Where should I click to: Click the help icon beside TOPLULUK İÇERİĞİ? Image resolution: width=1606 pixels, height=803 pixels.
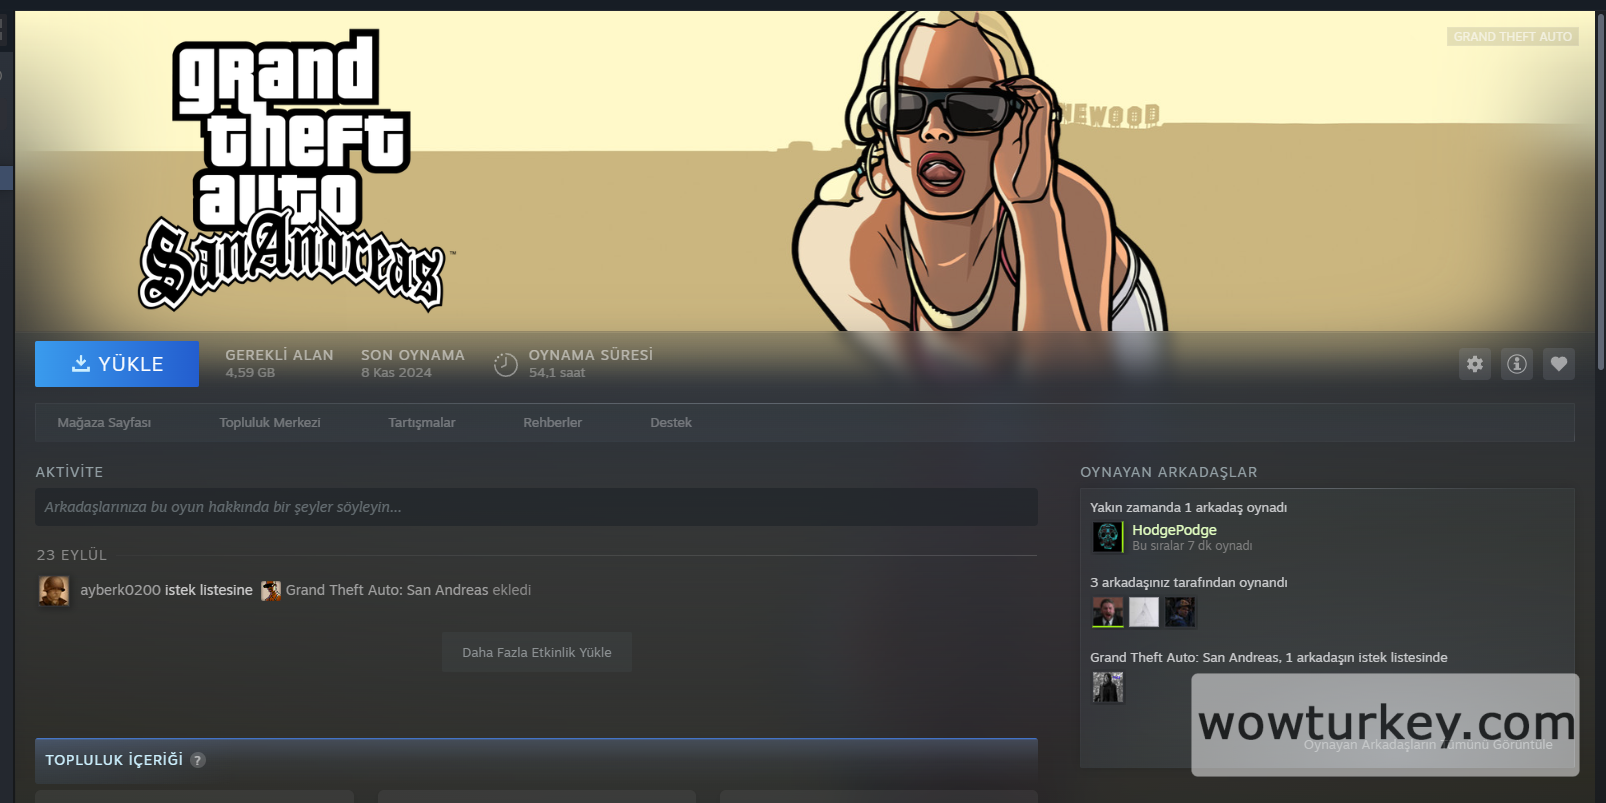pos(198,760)
